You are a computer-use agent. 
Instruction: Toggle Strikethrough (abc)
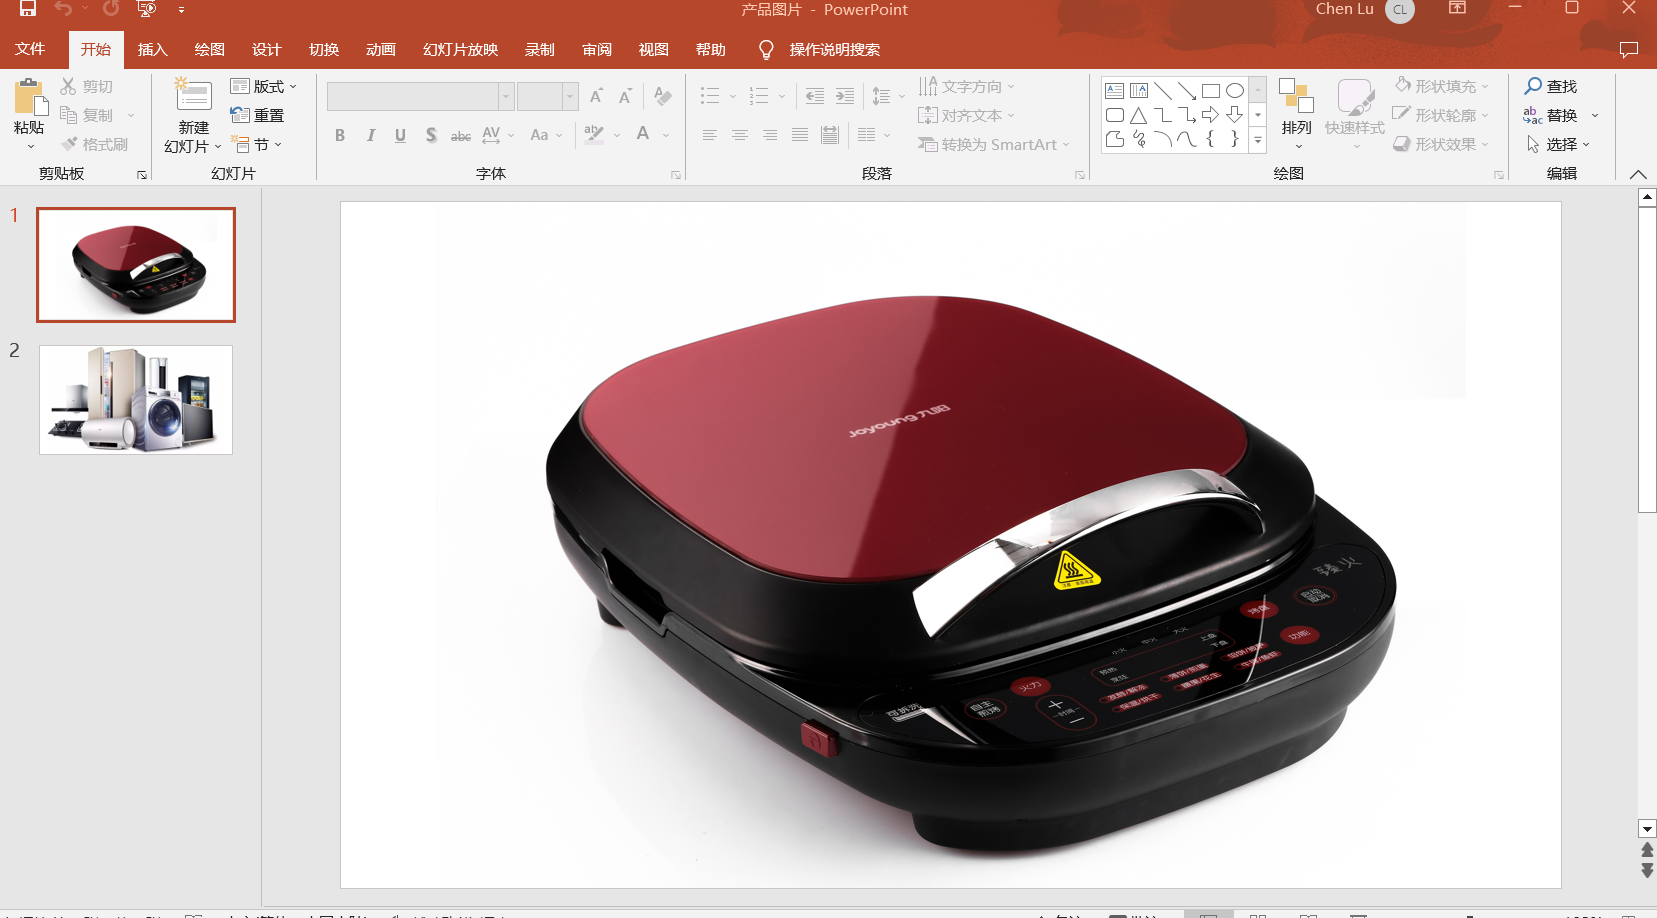[x=461, y=135]
